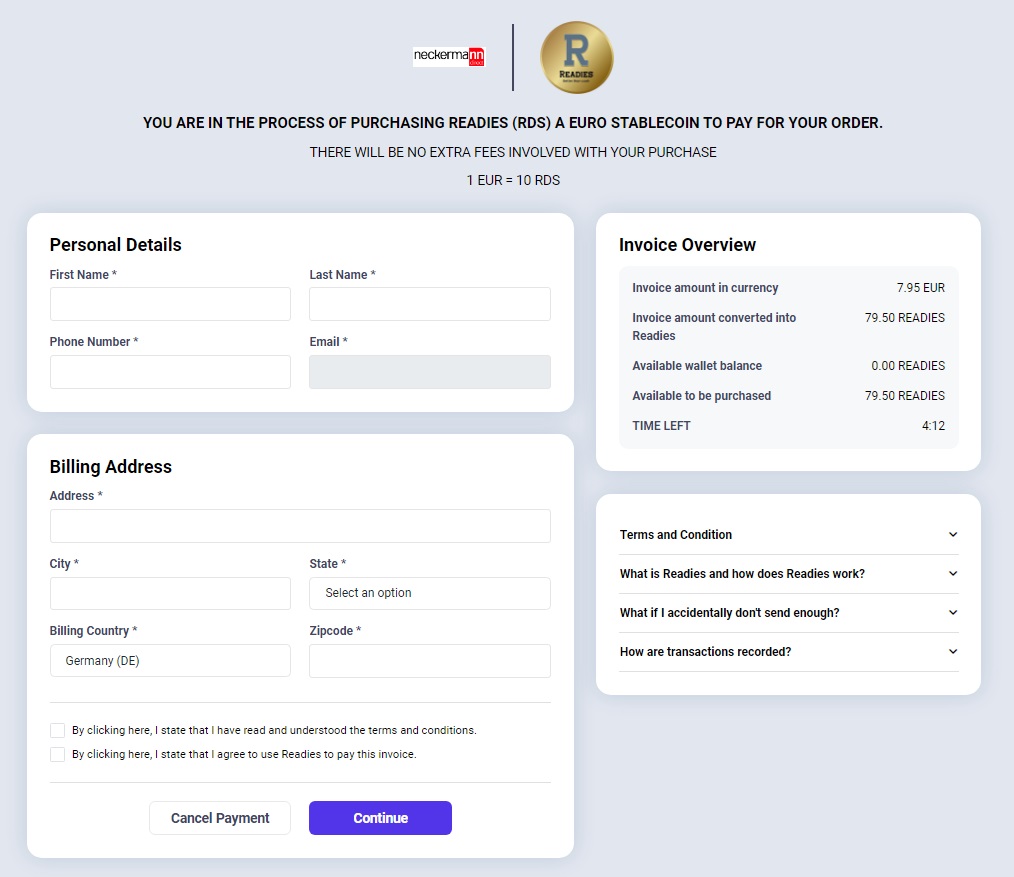Expand 'What is Readies' FAQ chevron

click(952, 574)
